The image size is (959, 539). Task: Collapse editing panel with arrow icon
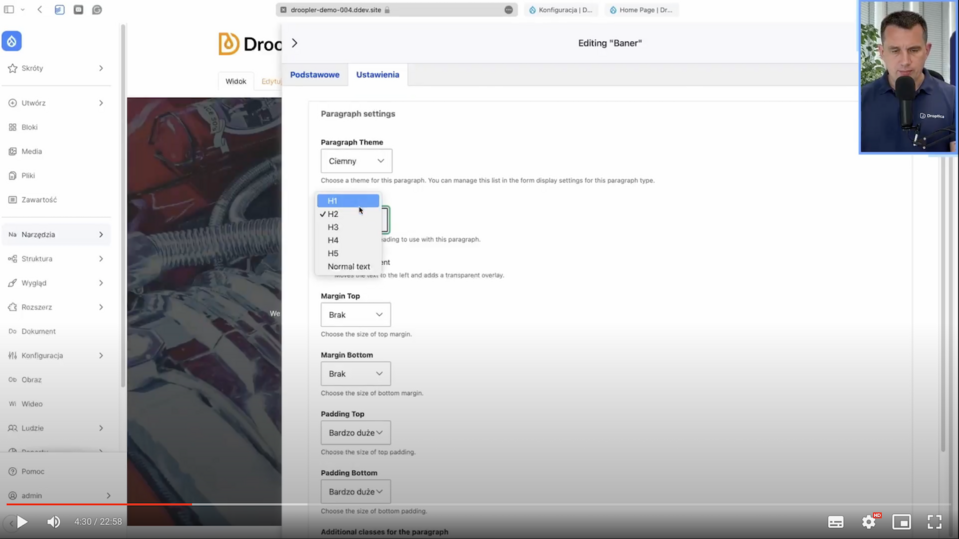click(295, 43)
